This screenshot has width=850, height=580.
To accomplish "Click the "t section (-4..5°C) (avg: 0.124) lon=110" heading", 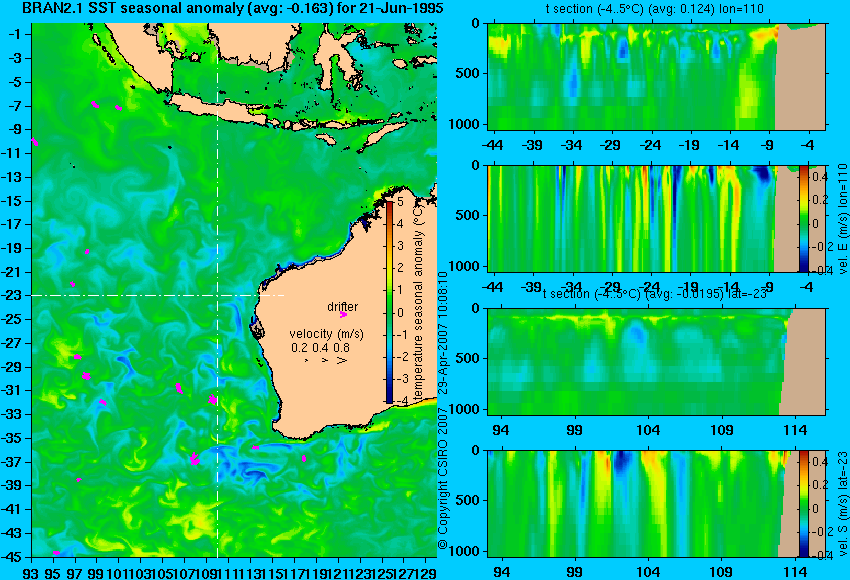I will 654,9.
